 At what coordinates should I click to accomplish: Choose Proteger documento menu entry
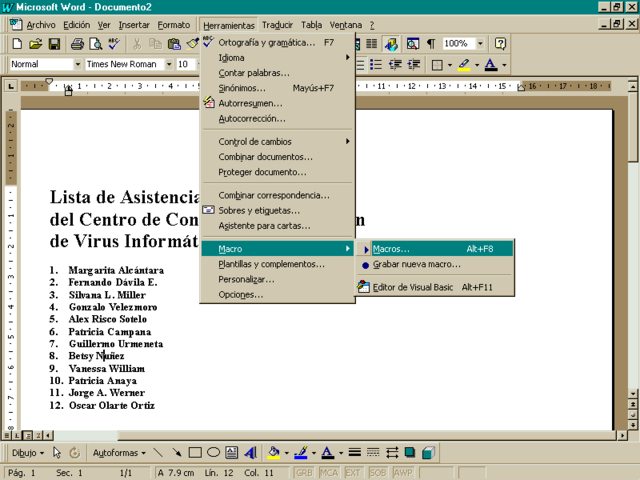pyautogui.click(x=278, y=172)
